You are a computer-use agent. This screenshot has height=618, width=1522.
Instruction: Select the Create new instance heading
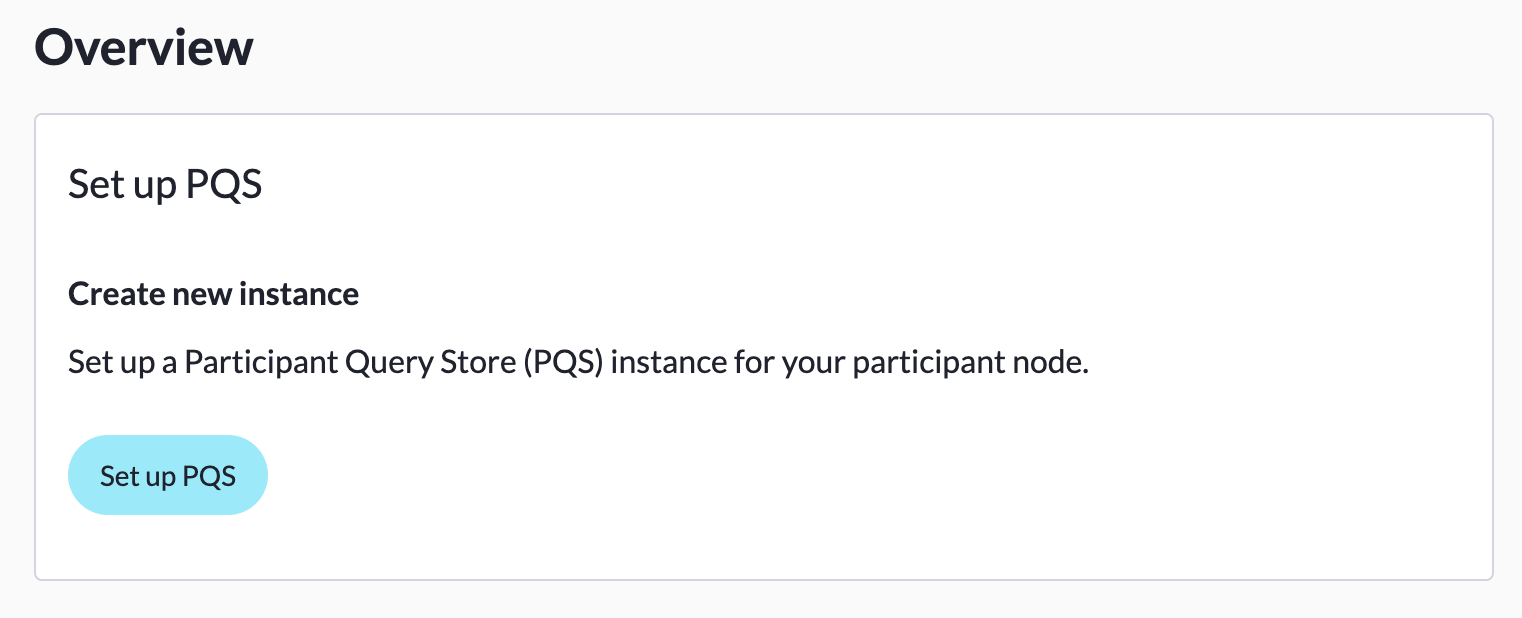213,293
